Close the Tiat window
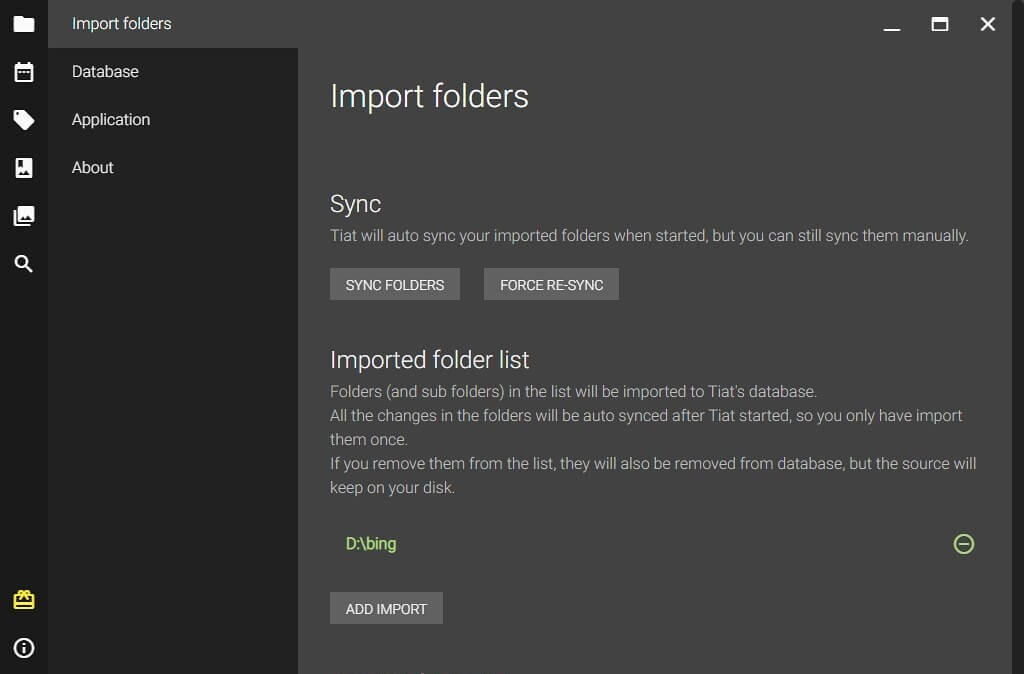This screenshot has width=1024, height=674. coord(988,24)
